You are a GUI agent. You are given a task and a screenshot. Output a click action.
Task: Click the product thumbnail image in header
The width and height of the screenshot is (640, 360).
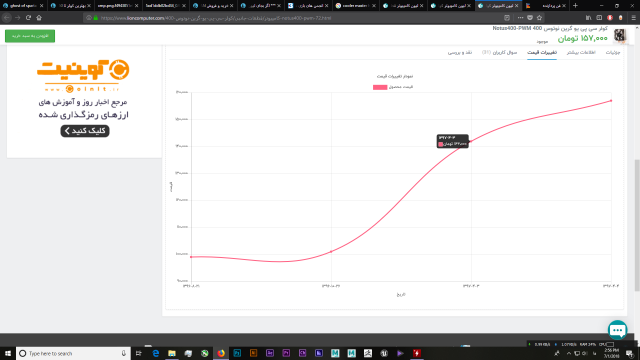[620, 35]
